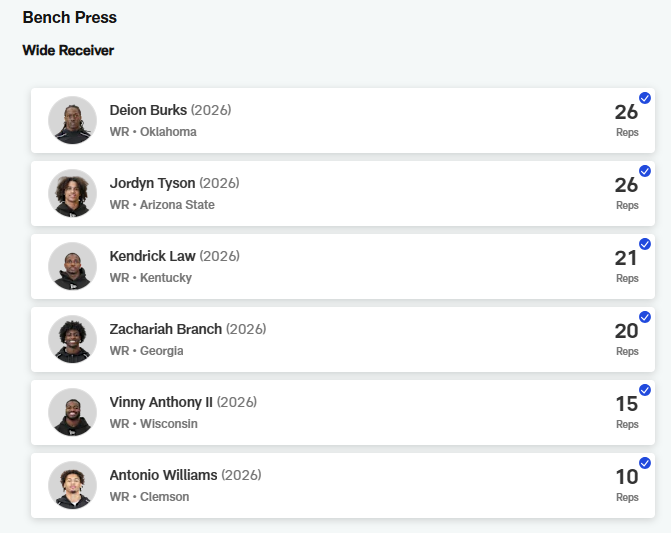Click the verified checkmark badge on Antonio Williams' card
This screenshot has height=533, width=671.
pos(645,463)
